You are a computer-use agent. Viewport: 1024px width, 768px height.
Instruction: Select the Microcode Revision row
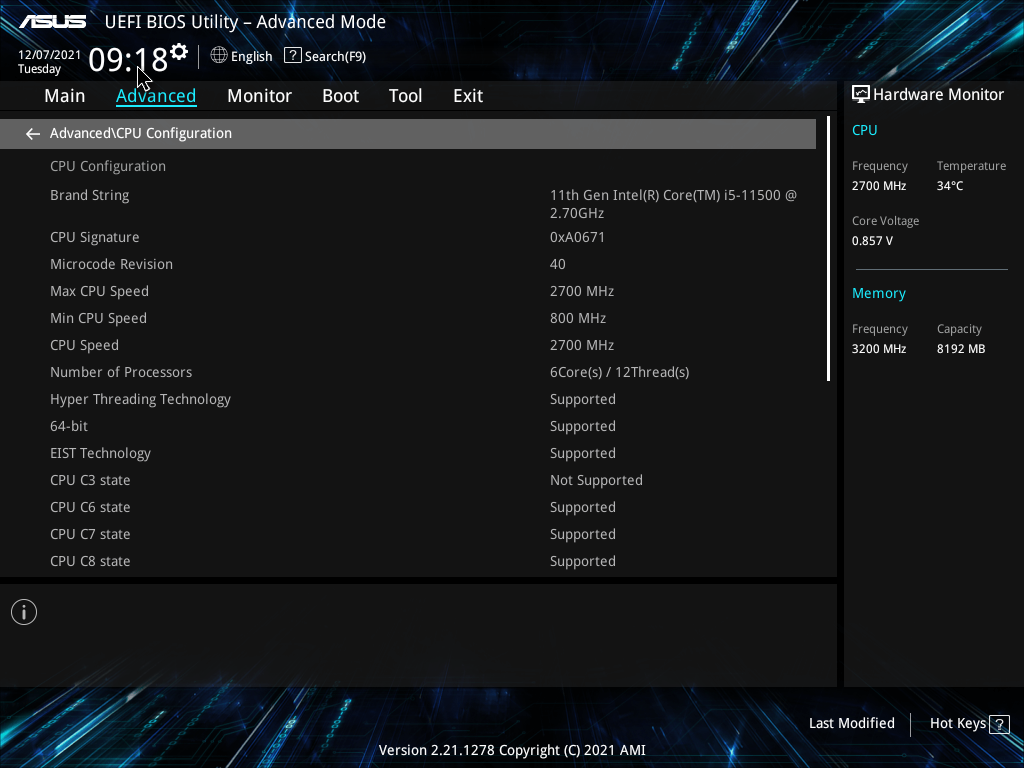point(408,264)
